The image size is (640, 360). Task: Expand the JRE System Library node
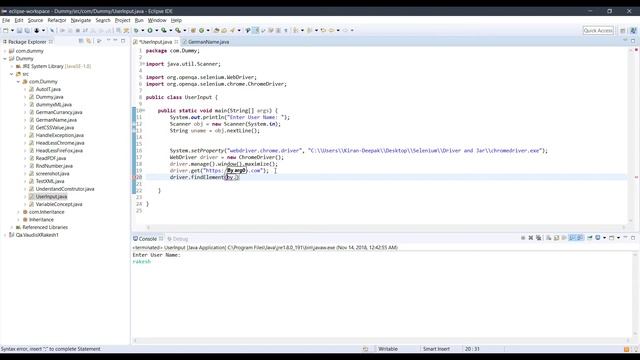pyautogui.click(x=12, y=66)
